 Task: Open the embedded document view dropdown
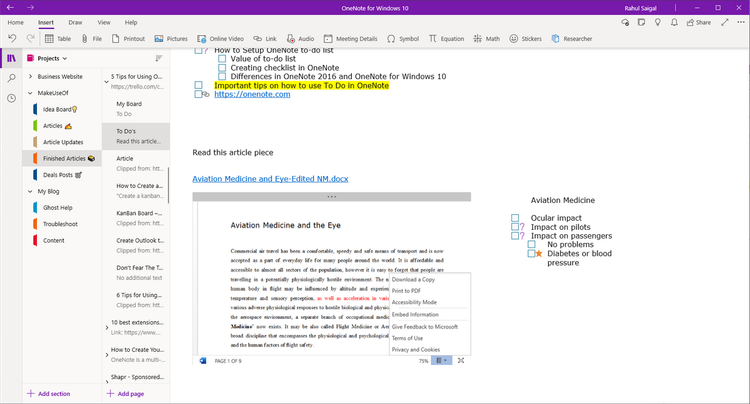[441, 360]
